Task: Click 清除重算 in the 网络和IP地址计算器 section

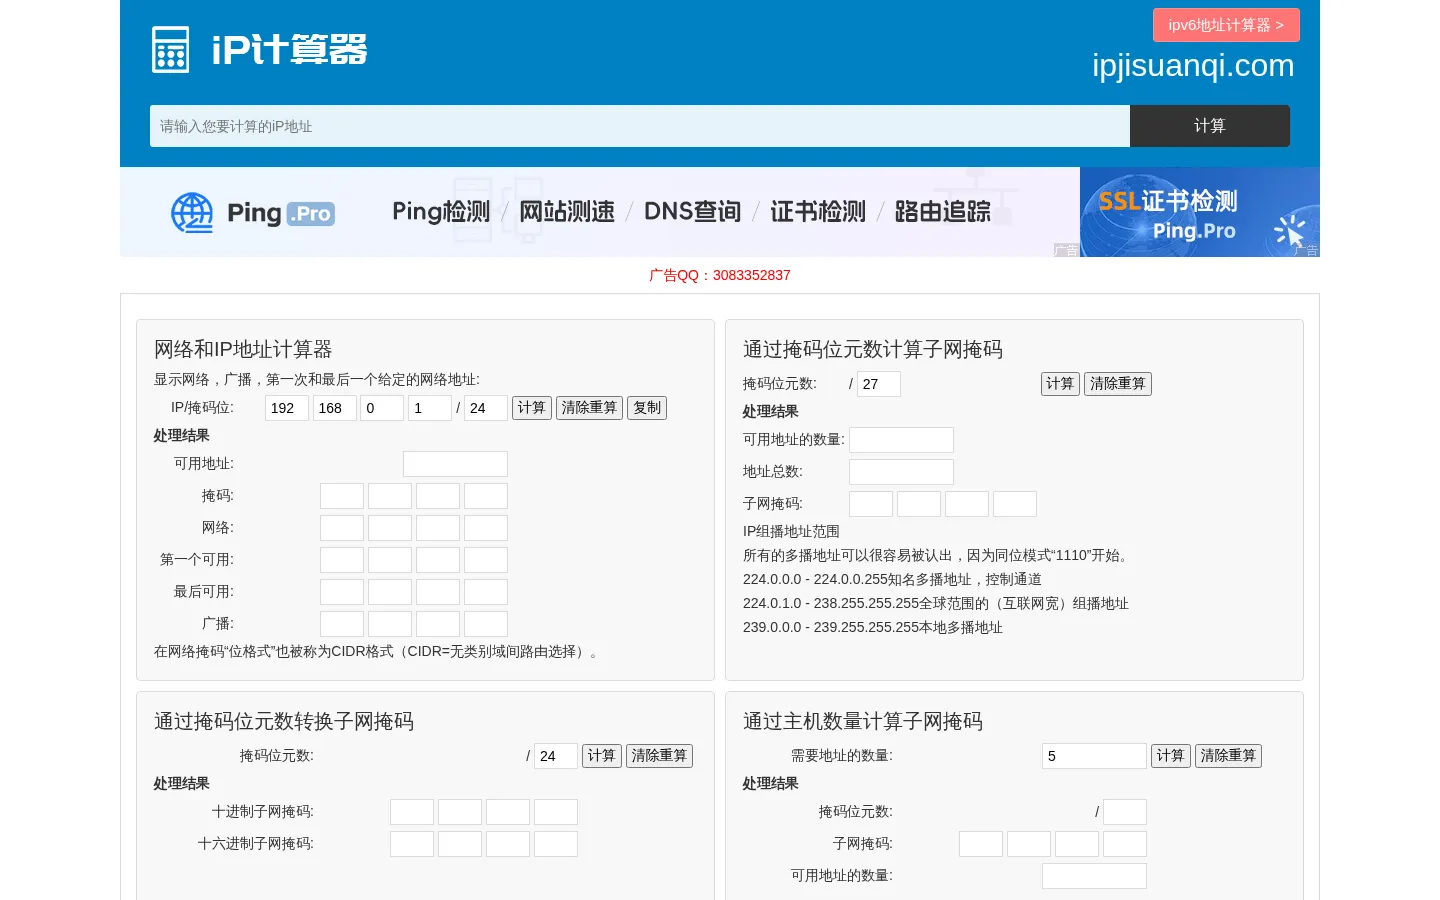Action: pyautogui.click(x=589, y=408)
